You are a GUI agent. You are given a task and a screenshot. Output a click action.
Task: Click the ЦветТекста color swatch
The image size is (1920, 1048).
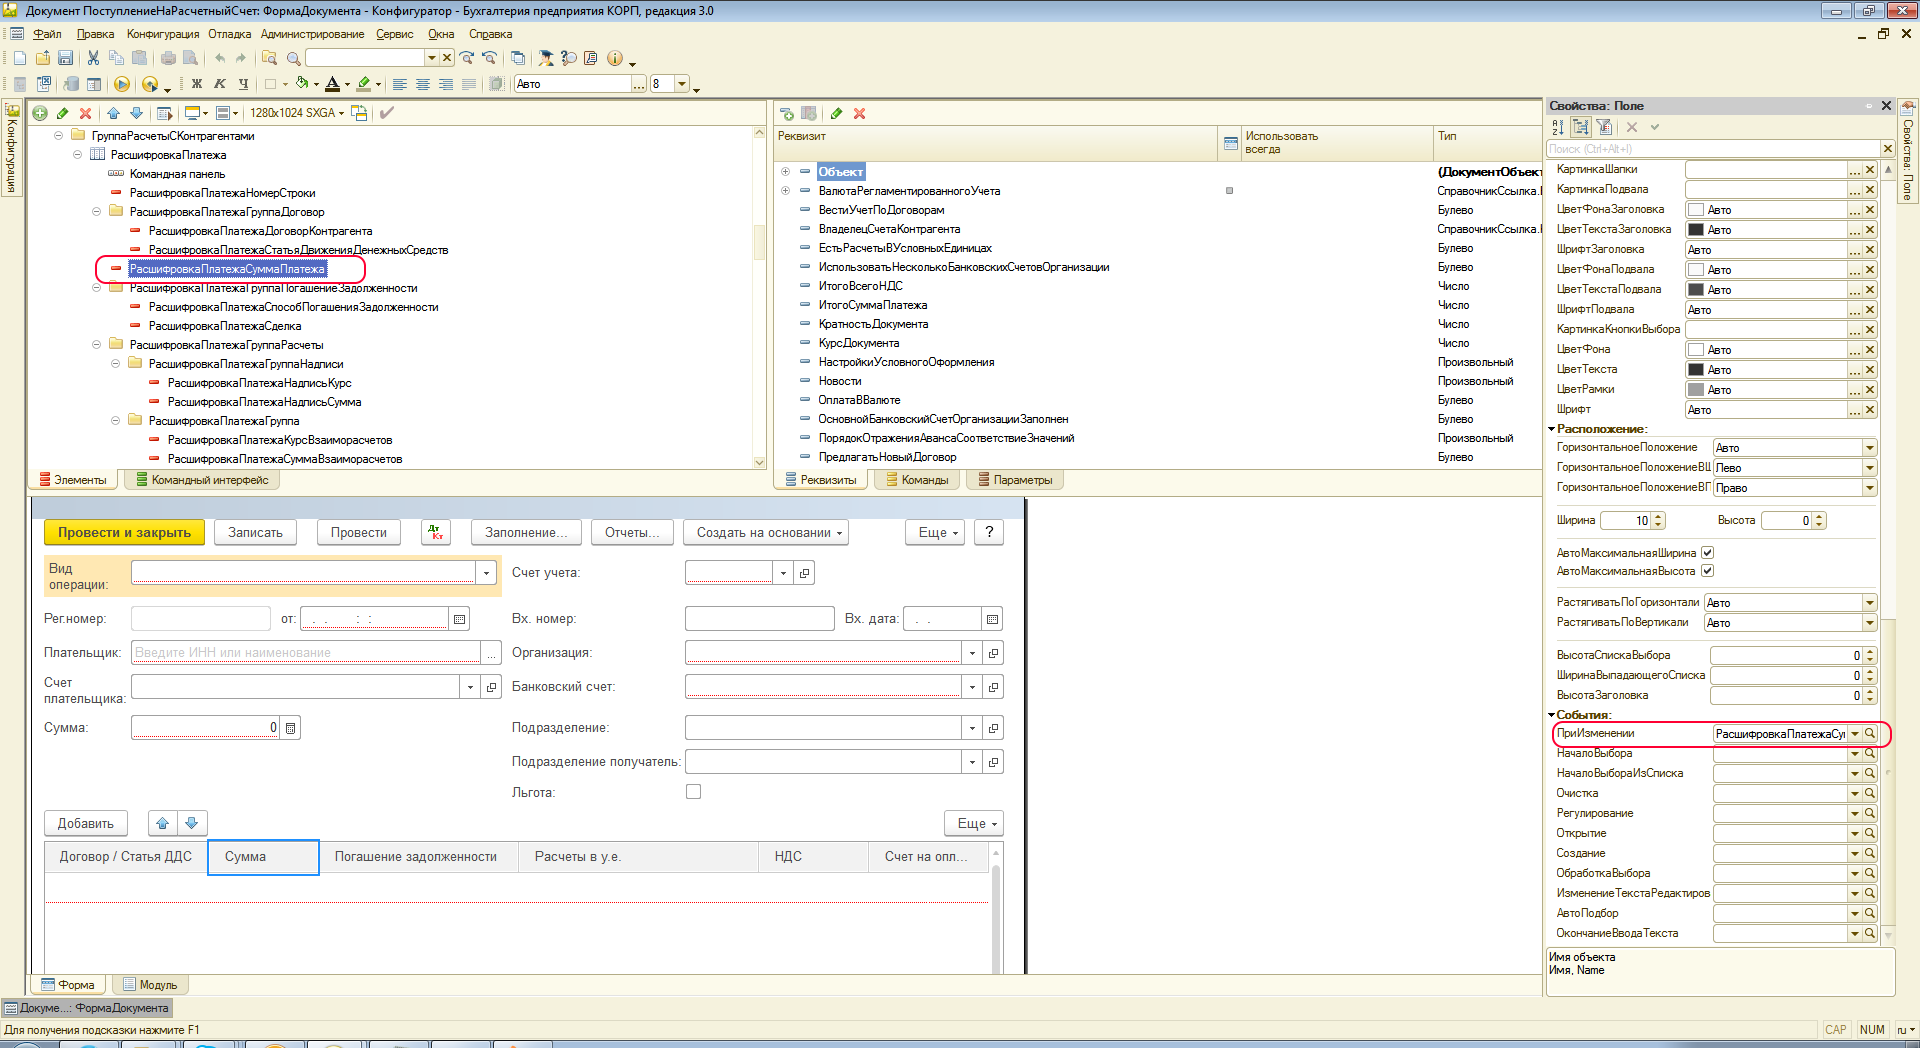coord(1696,370)
